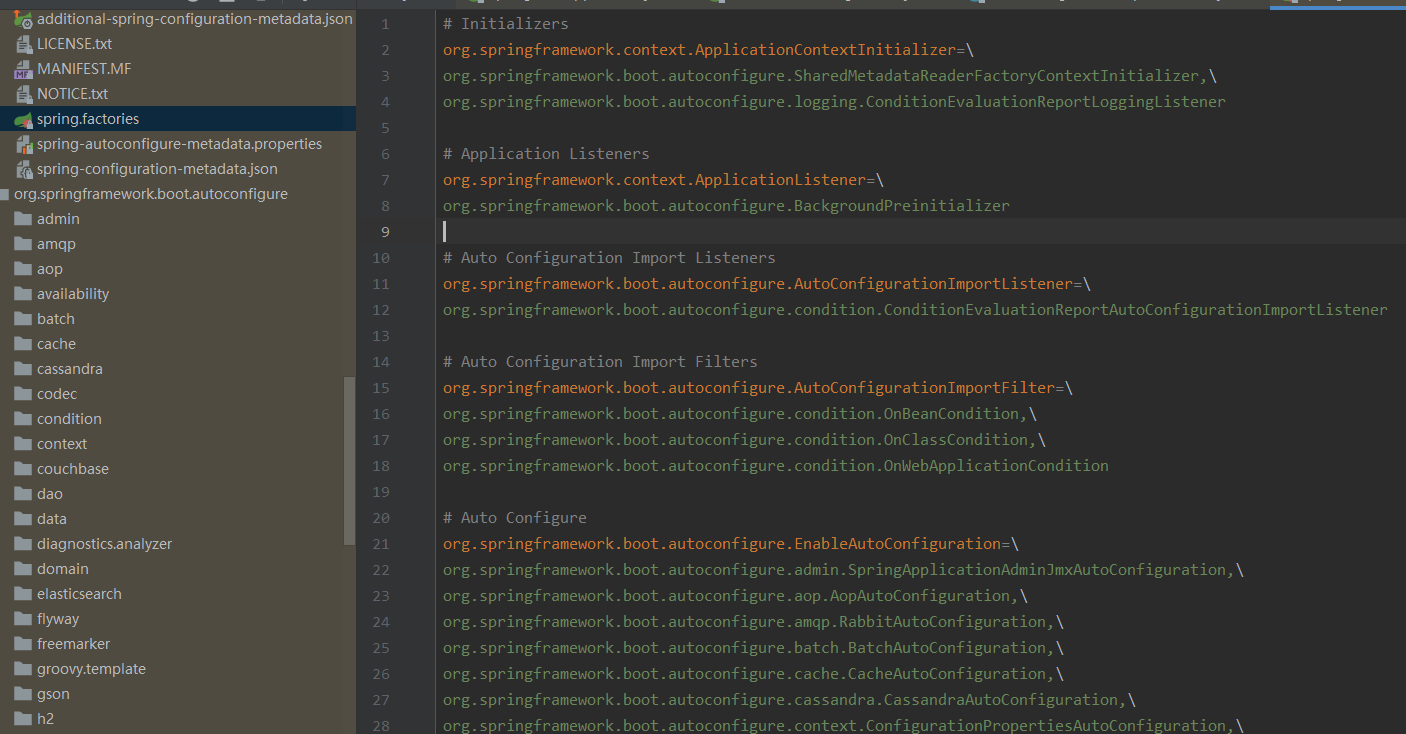Select the gson package in tree

[x=53, y=694]
